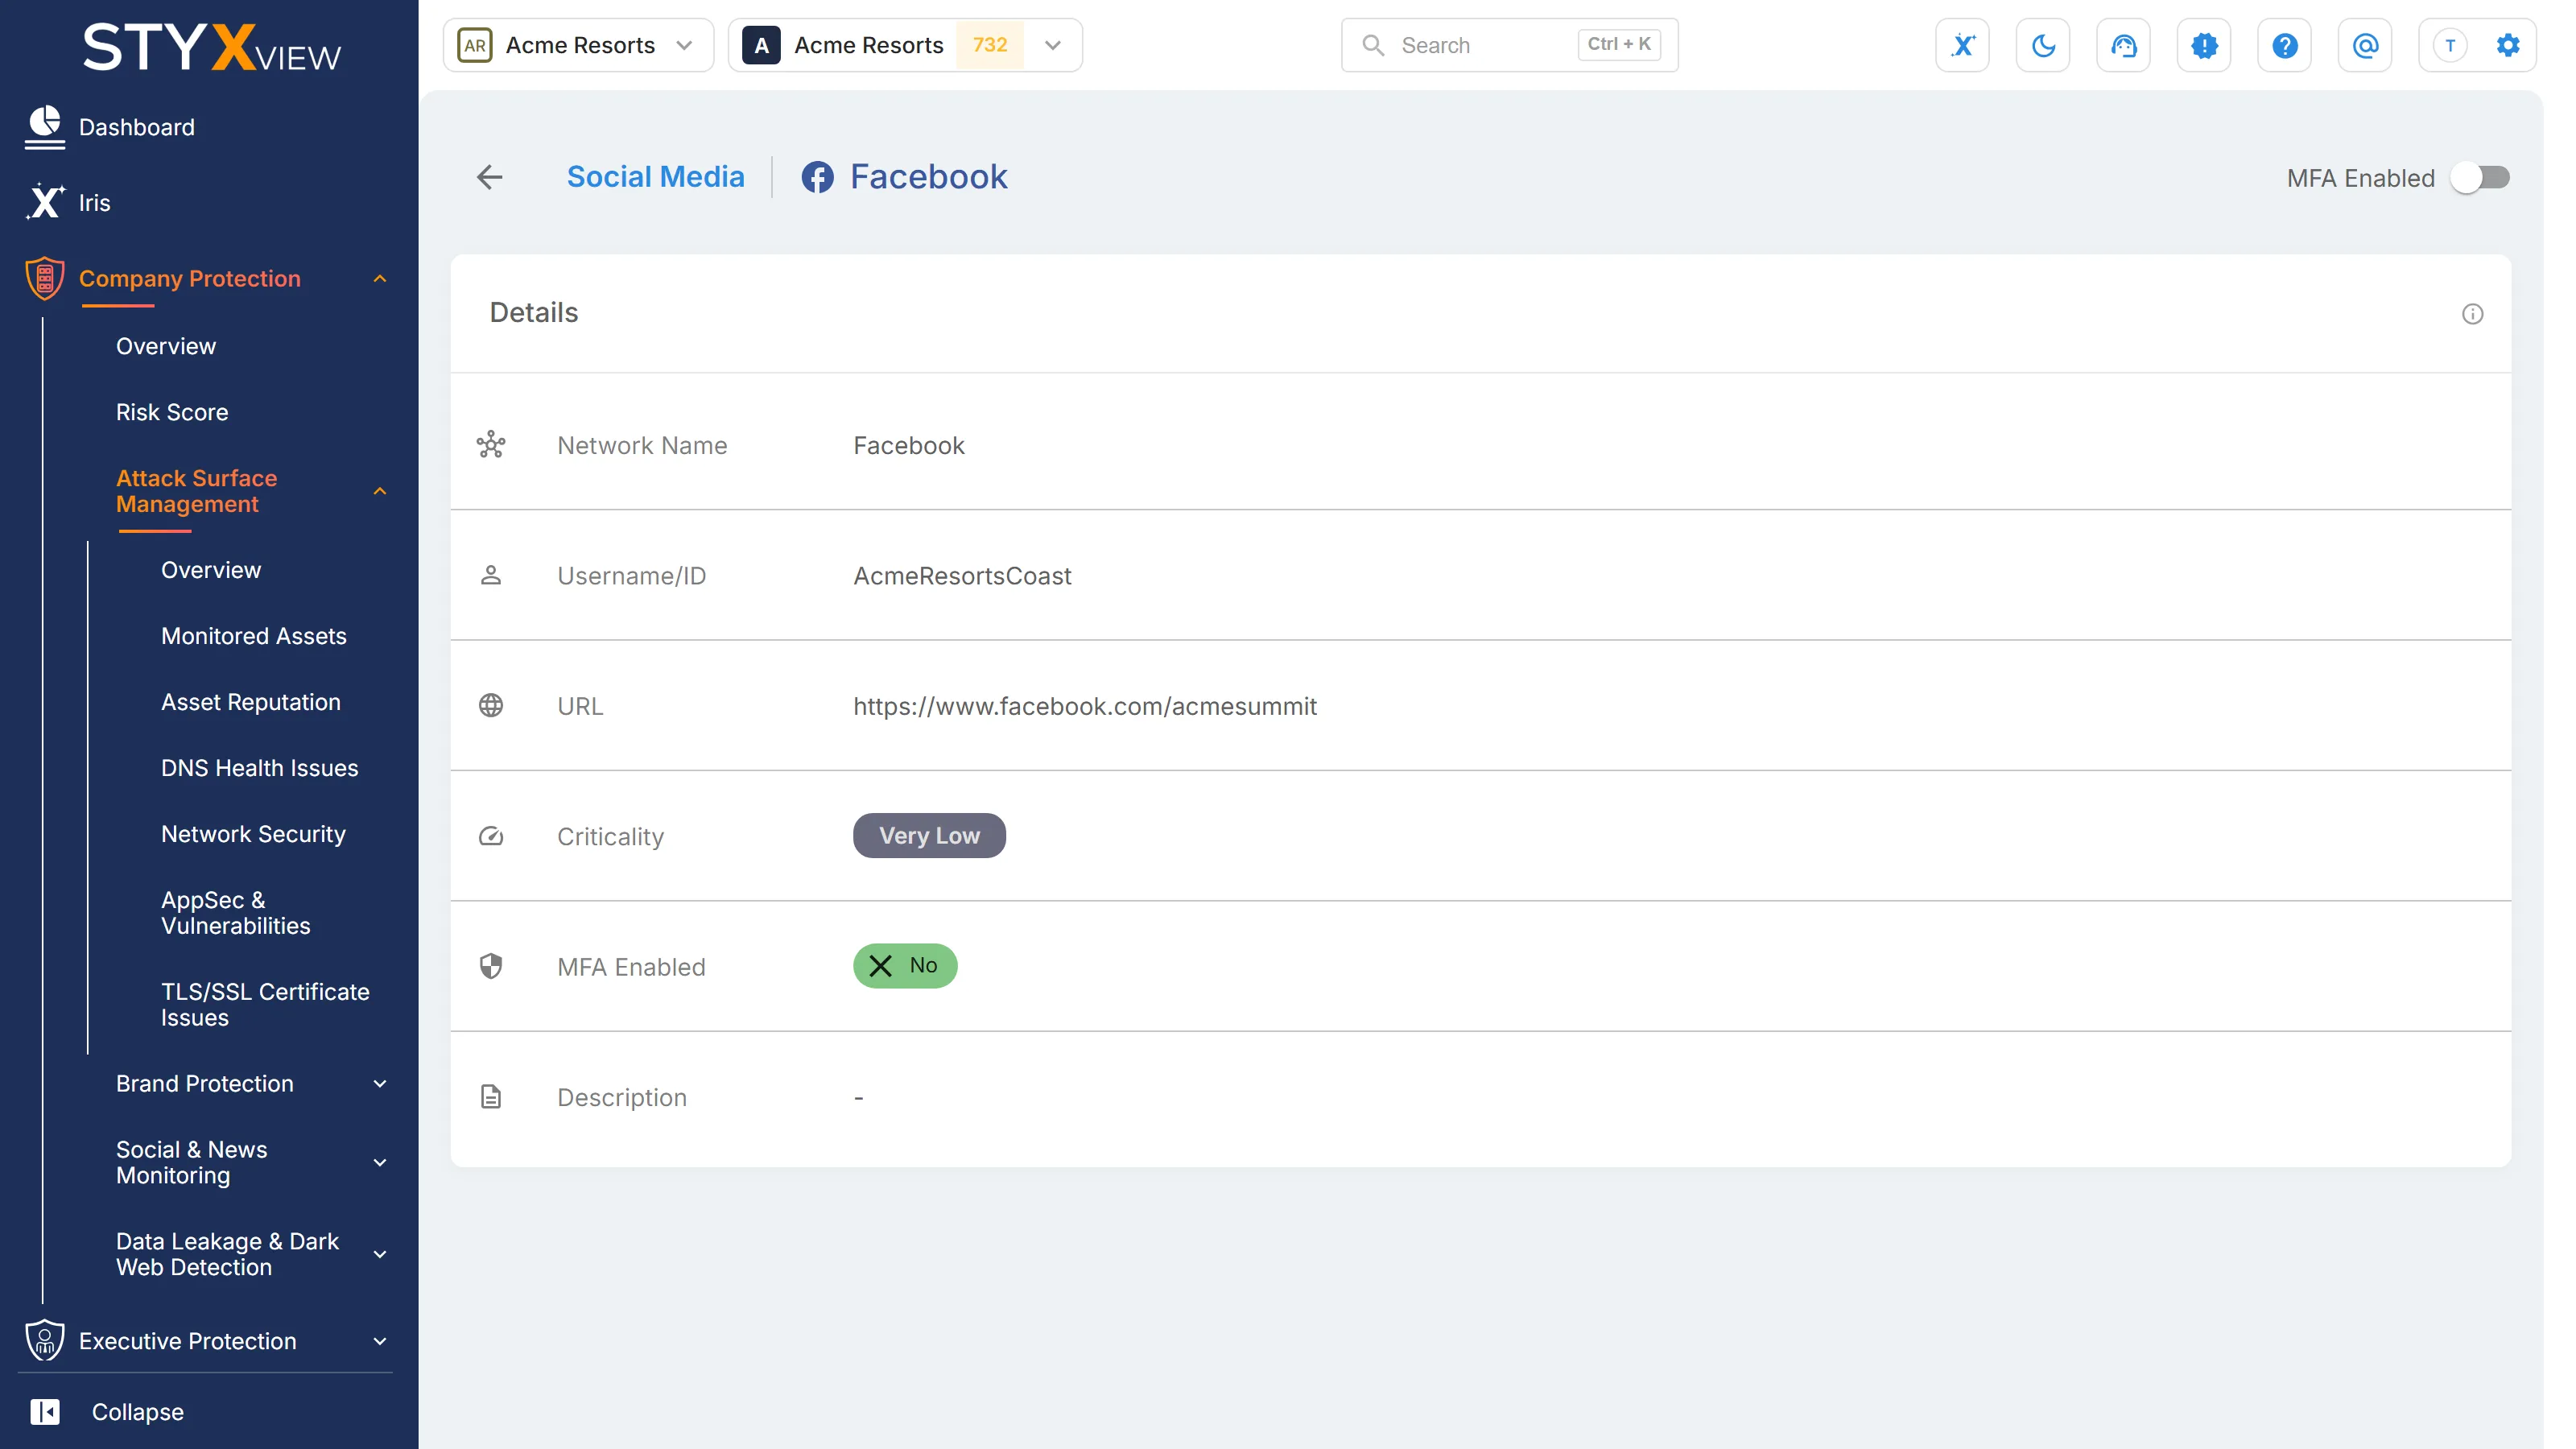The image size is (2576, 1449).
Task: Open Monitored Assets in sidebar
Action: [254, 636]
